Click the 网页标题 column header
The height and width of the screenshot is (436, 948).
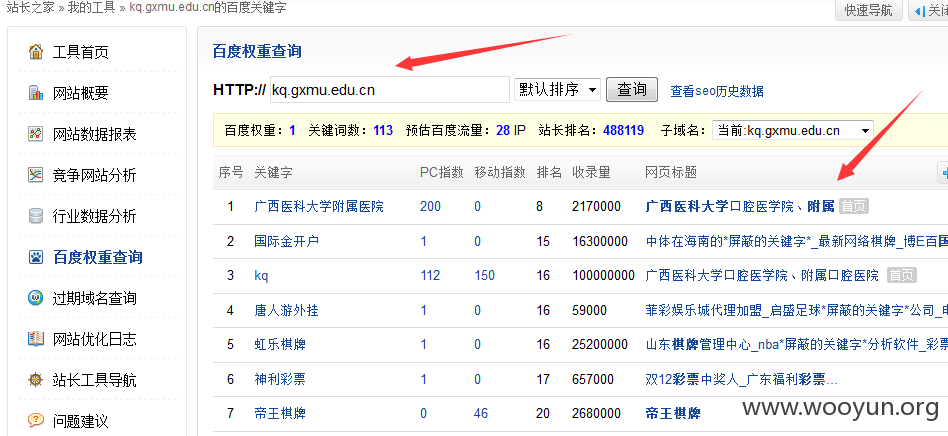(x=671, y=172)
